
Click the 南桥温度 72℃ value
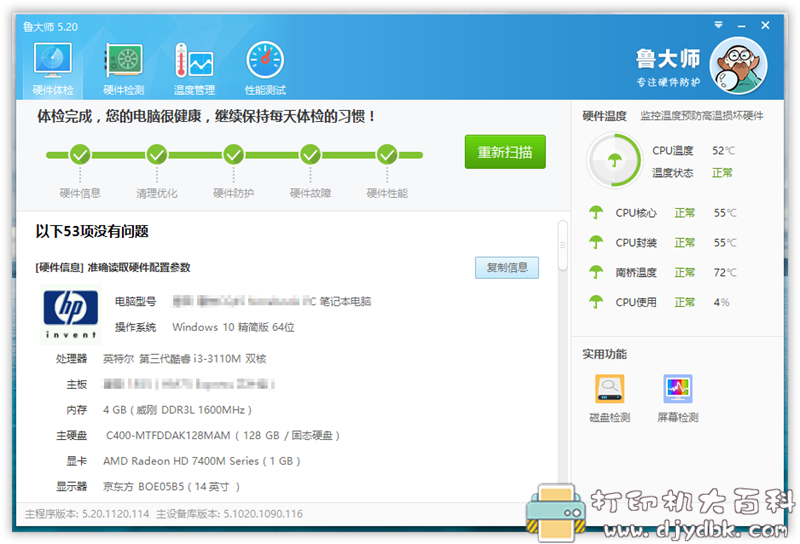point(725,273)
